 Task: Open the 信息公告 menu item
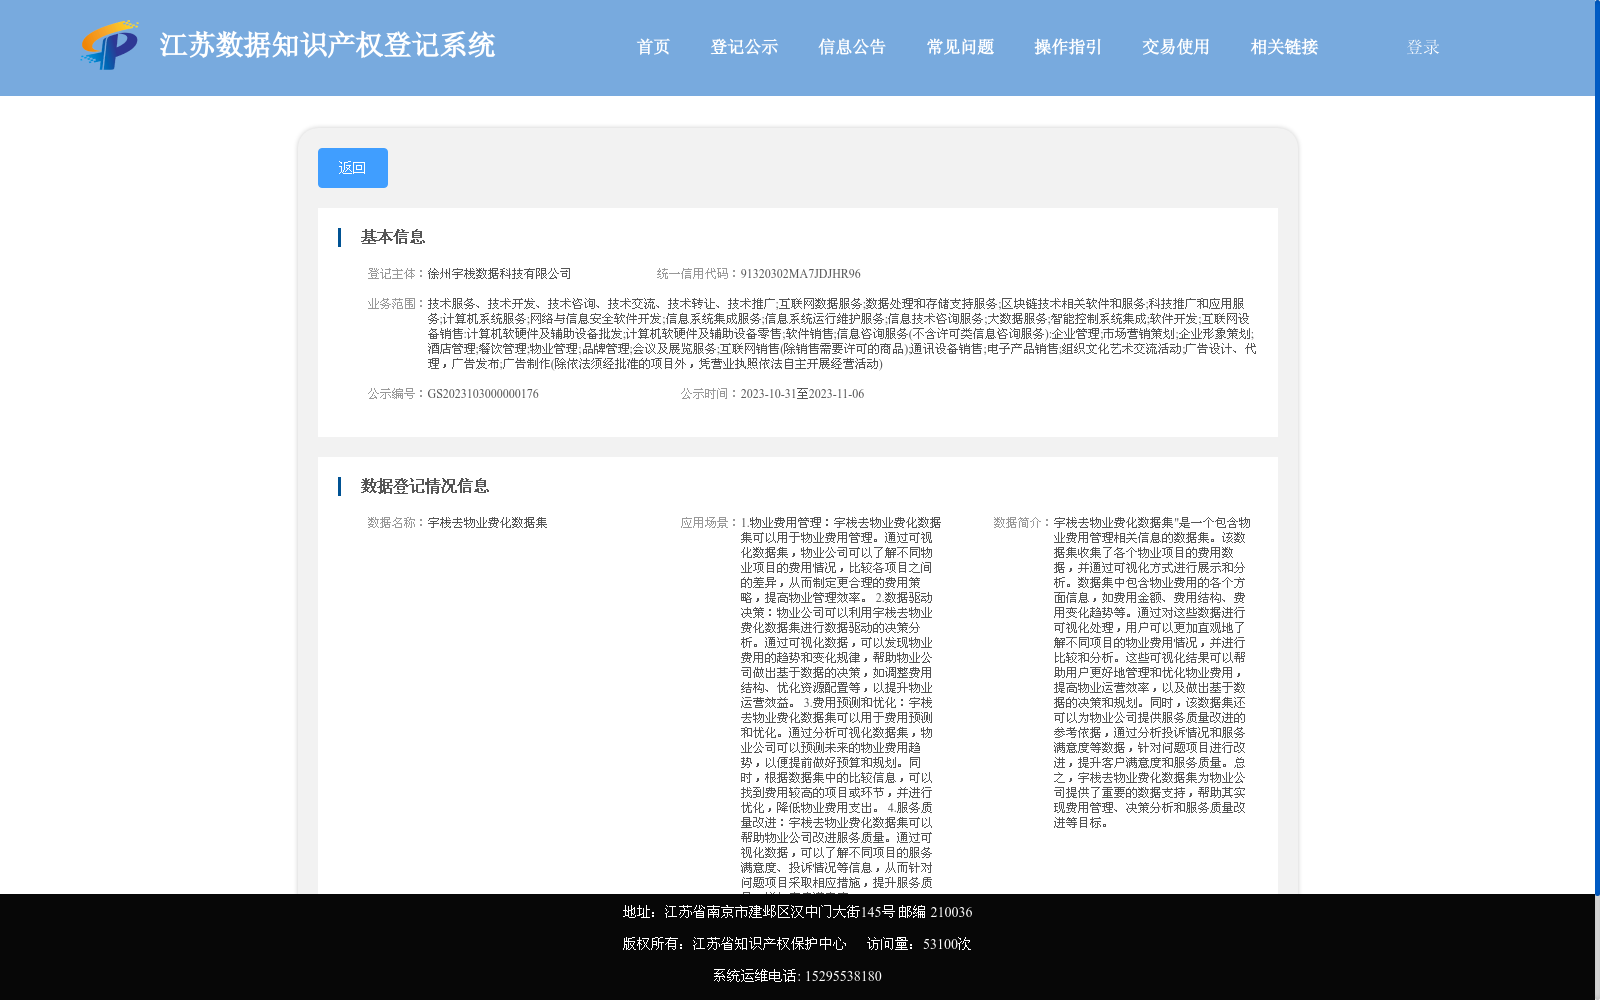[852, 47]
